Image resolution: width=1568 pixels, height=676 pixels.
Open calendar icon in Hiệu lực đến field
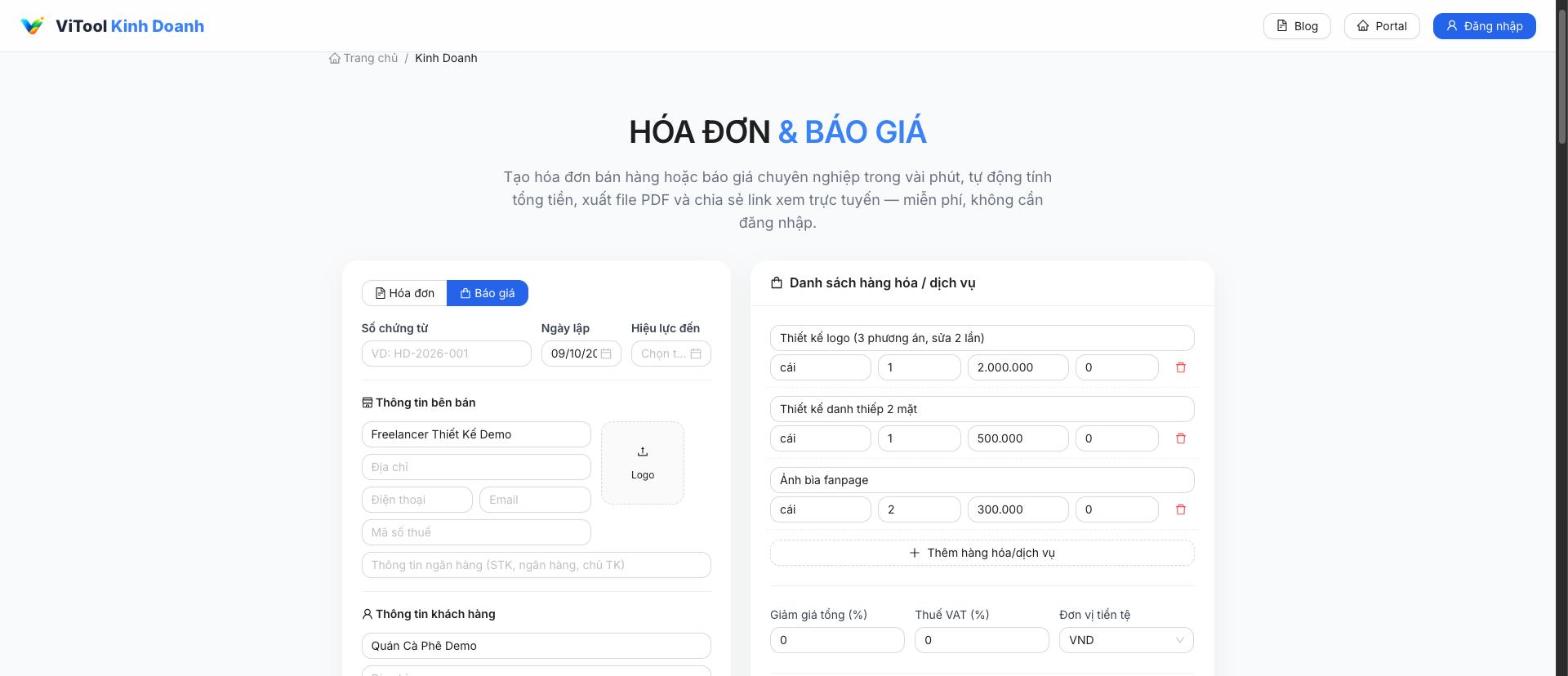(696, 354)
